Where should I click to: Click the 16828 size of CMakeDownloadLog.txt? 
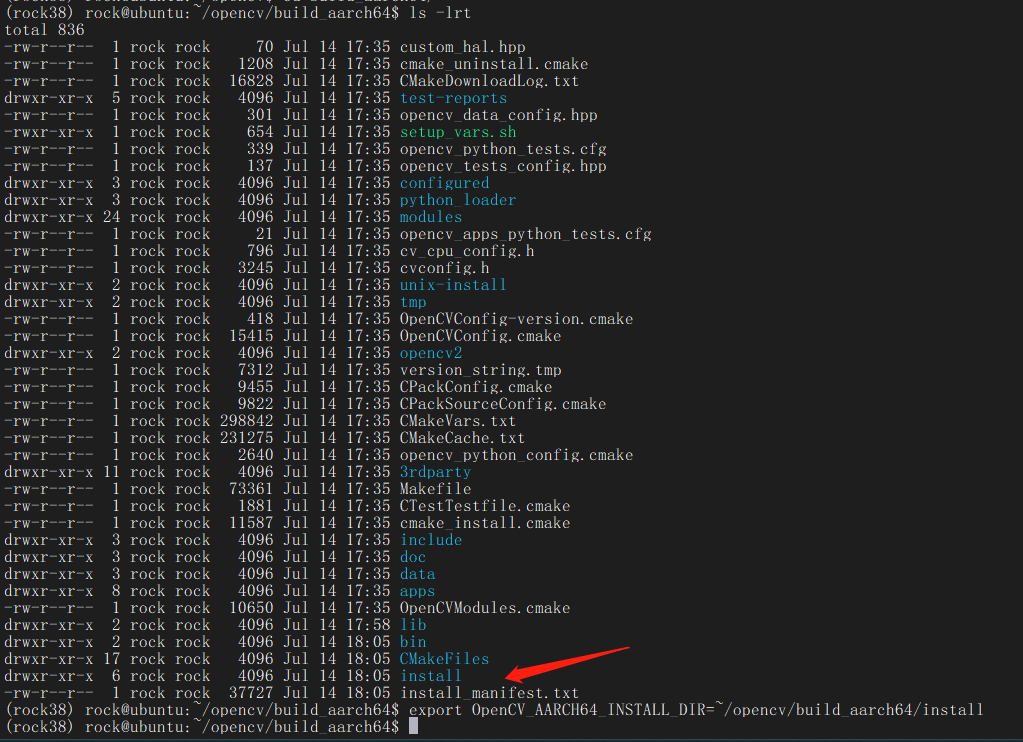[251, 81]
